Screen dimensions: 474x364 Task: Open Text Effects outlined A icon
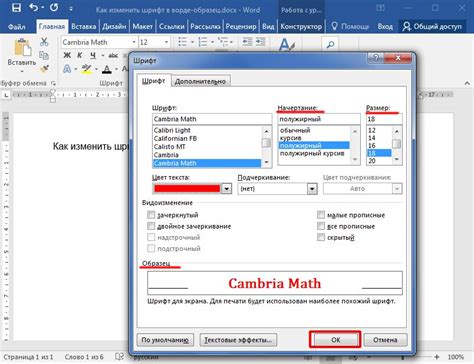67,69
